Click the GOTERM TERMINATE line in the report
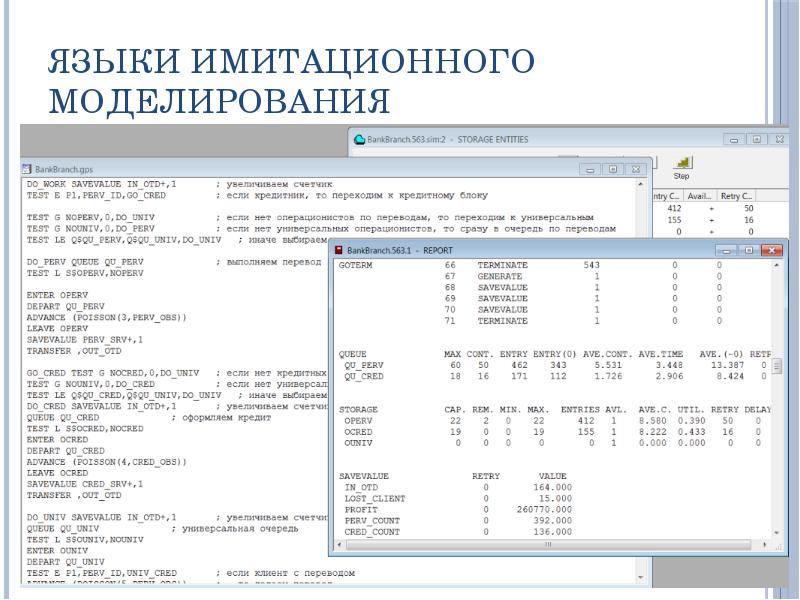The height and width of the screenshot is (600, 800). [x=420, y=266]
